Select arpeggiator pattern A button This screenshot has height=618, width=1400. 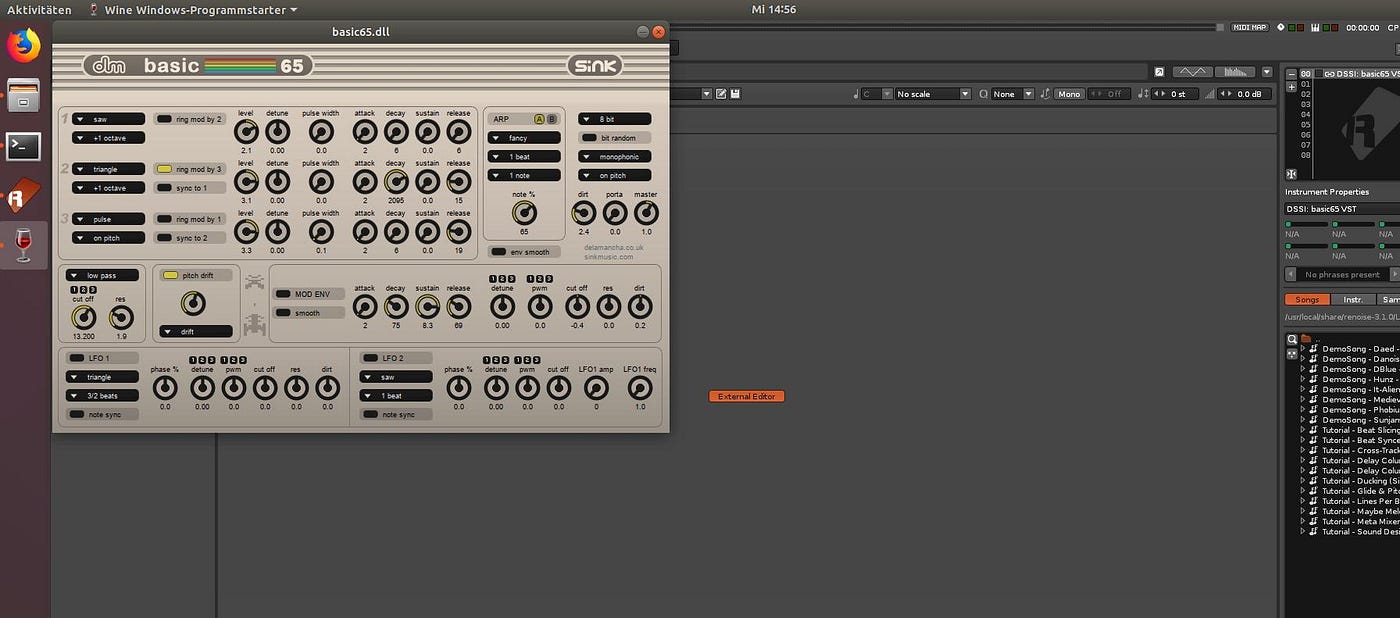(539, 119)
